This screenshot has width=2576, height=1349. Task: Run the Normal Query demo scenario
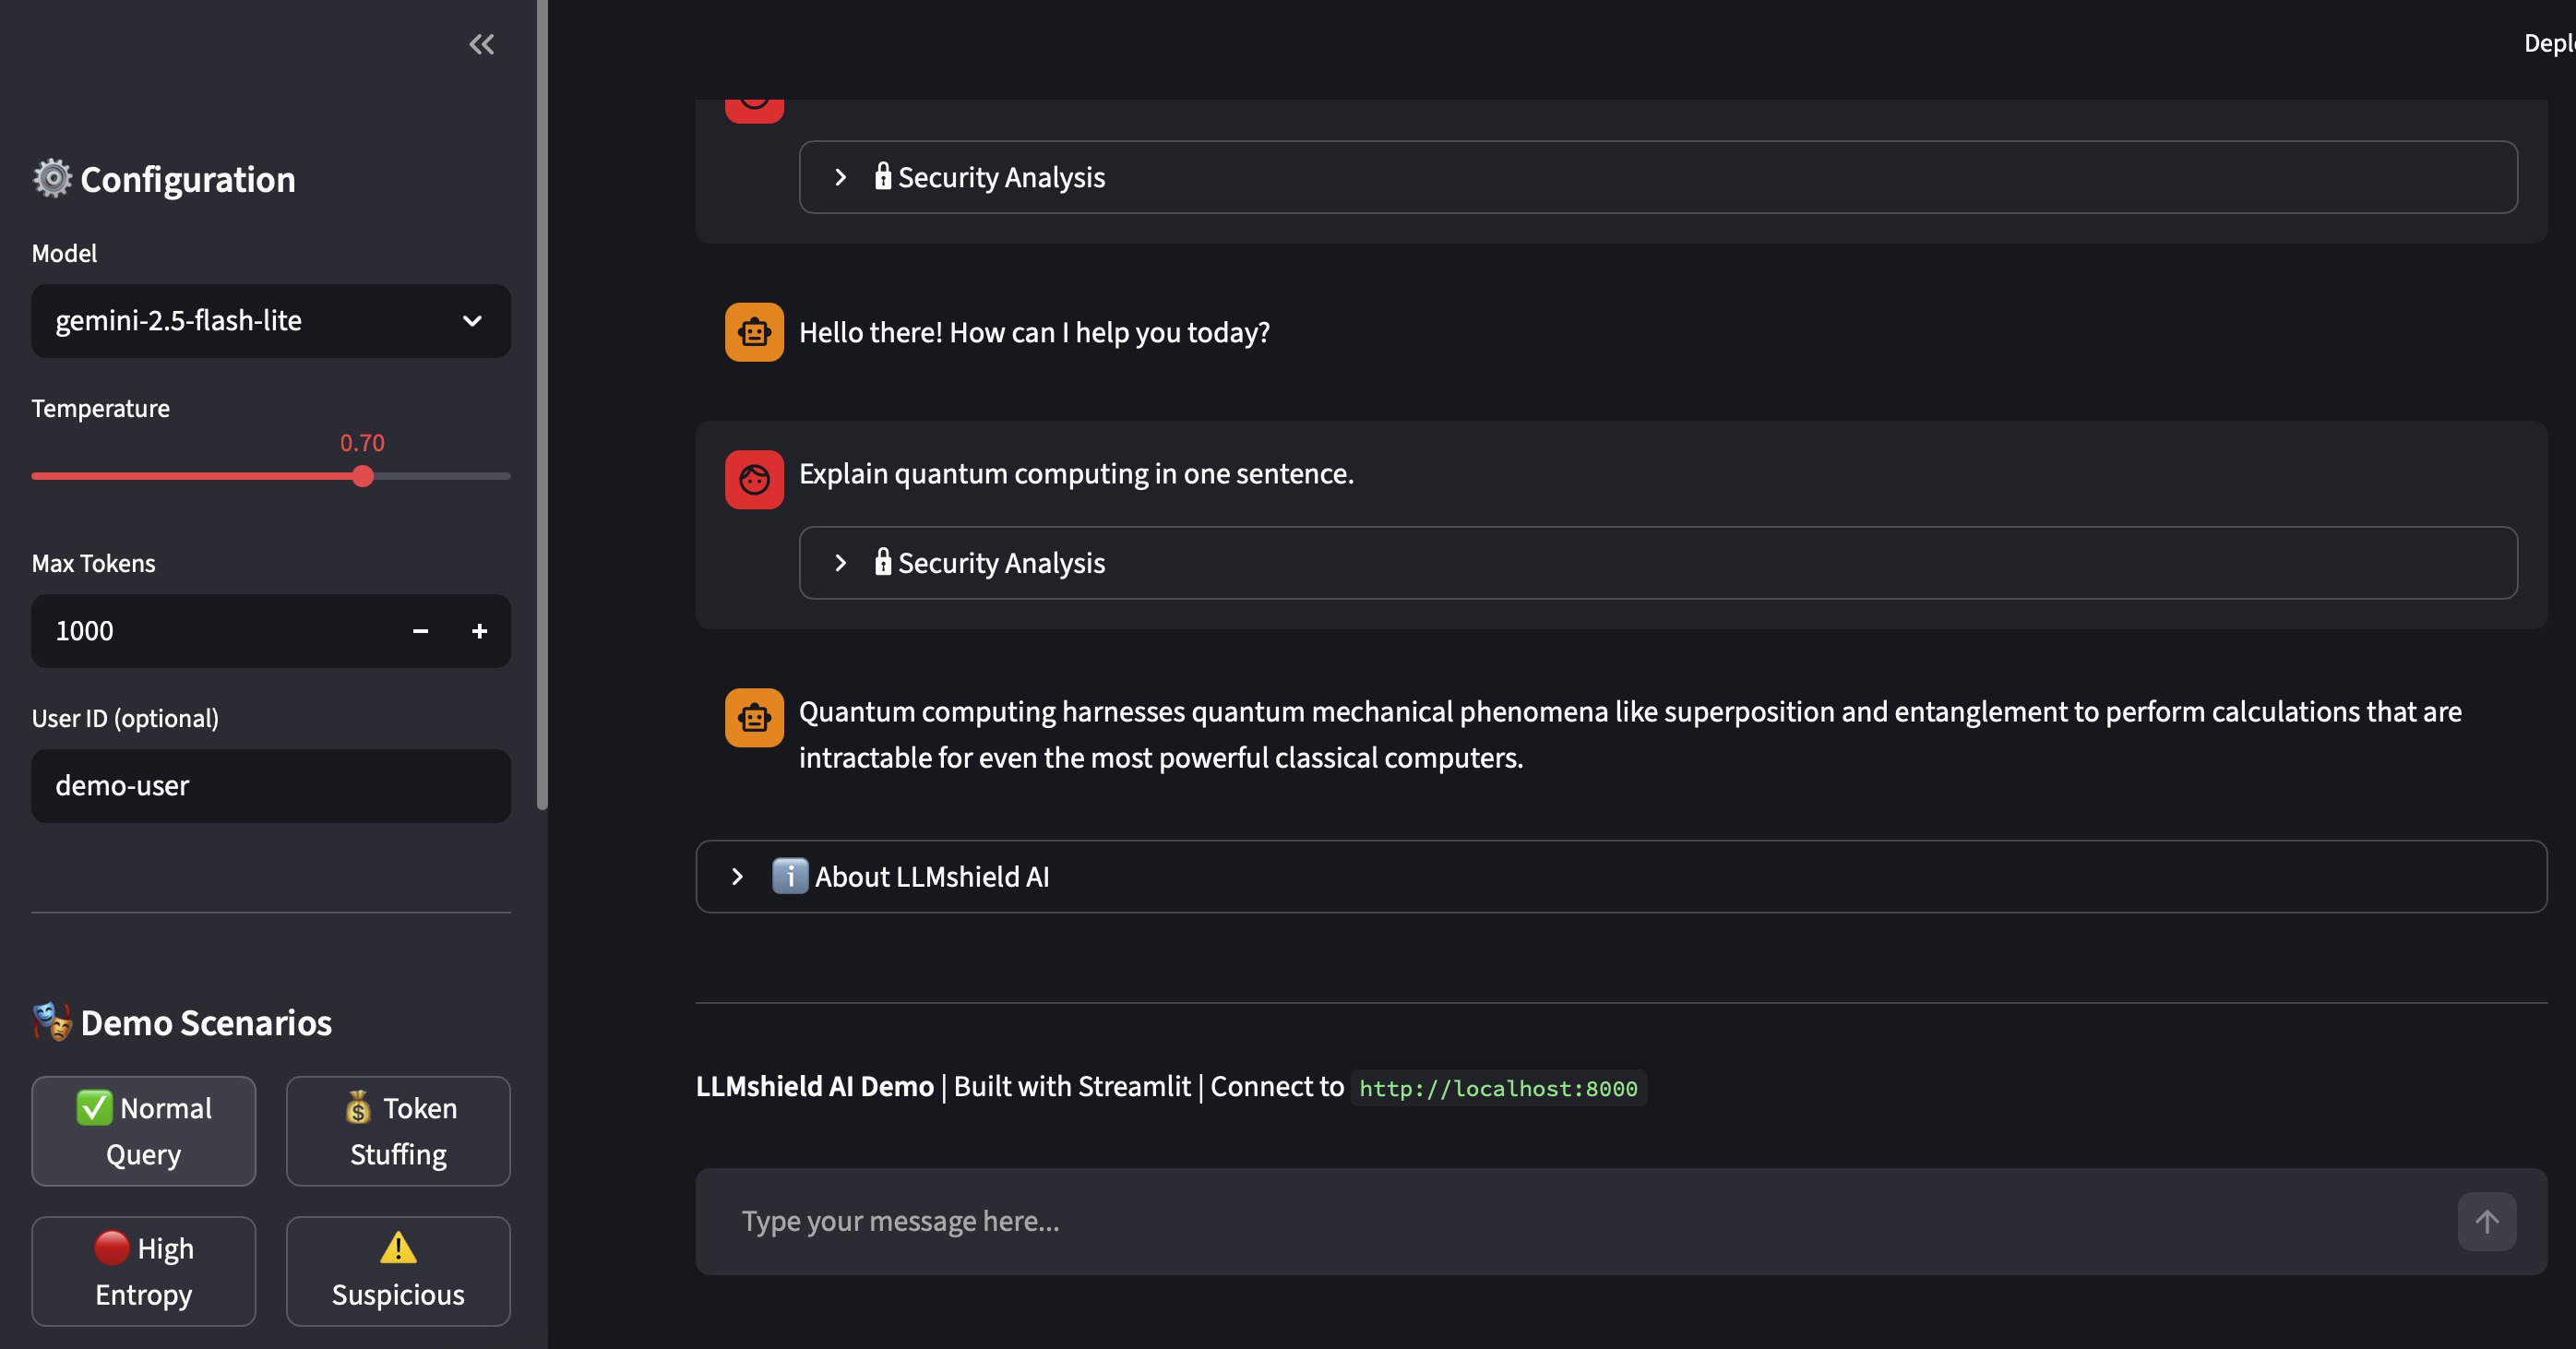pos(143,1131)
